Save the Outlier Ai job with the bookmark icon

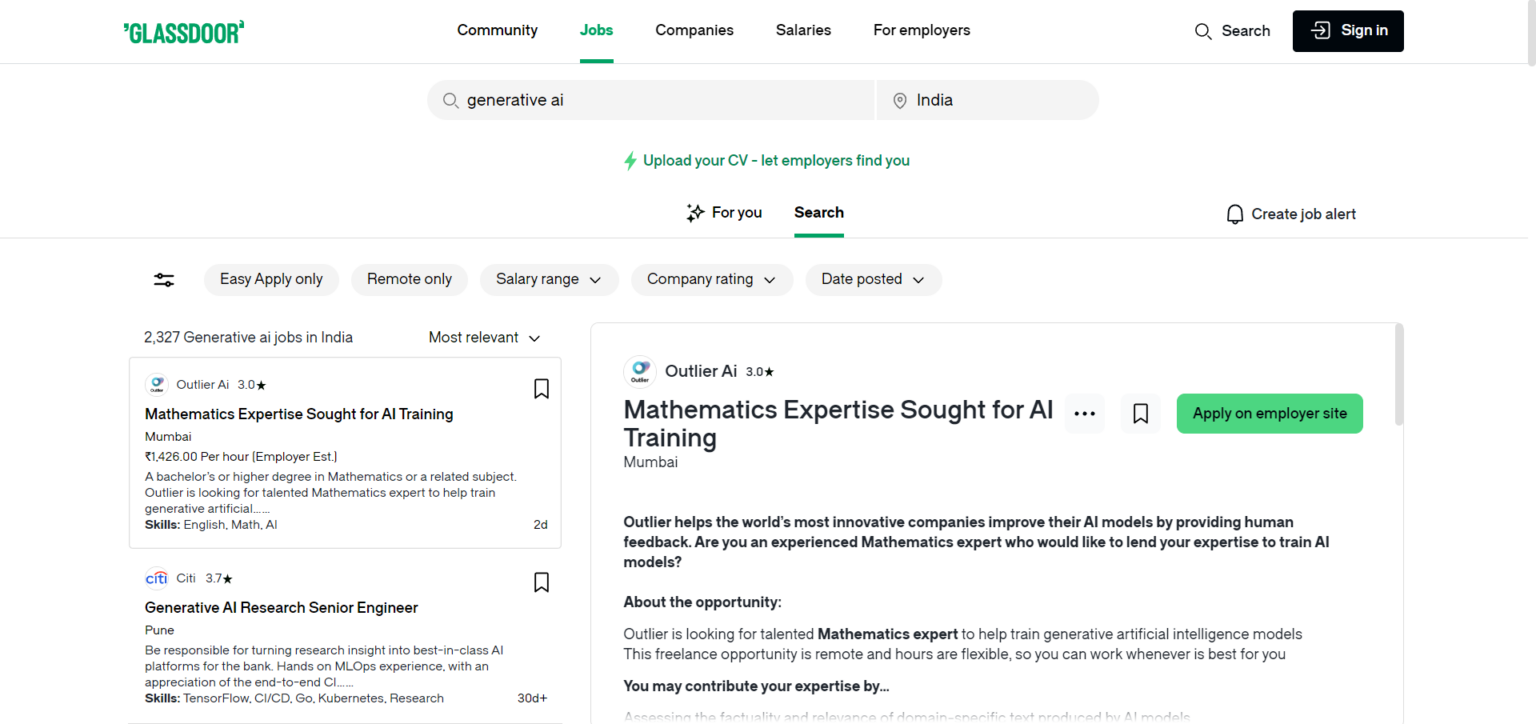[1140, 413]
